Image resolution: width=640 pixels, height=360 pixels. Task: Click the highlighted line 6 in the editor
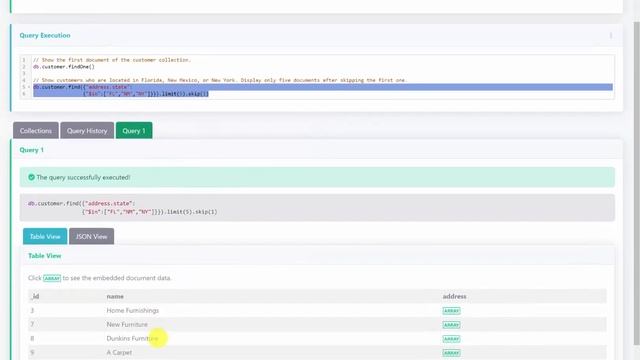[x=121, y=94]
